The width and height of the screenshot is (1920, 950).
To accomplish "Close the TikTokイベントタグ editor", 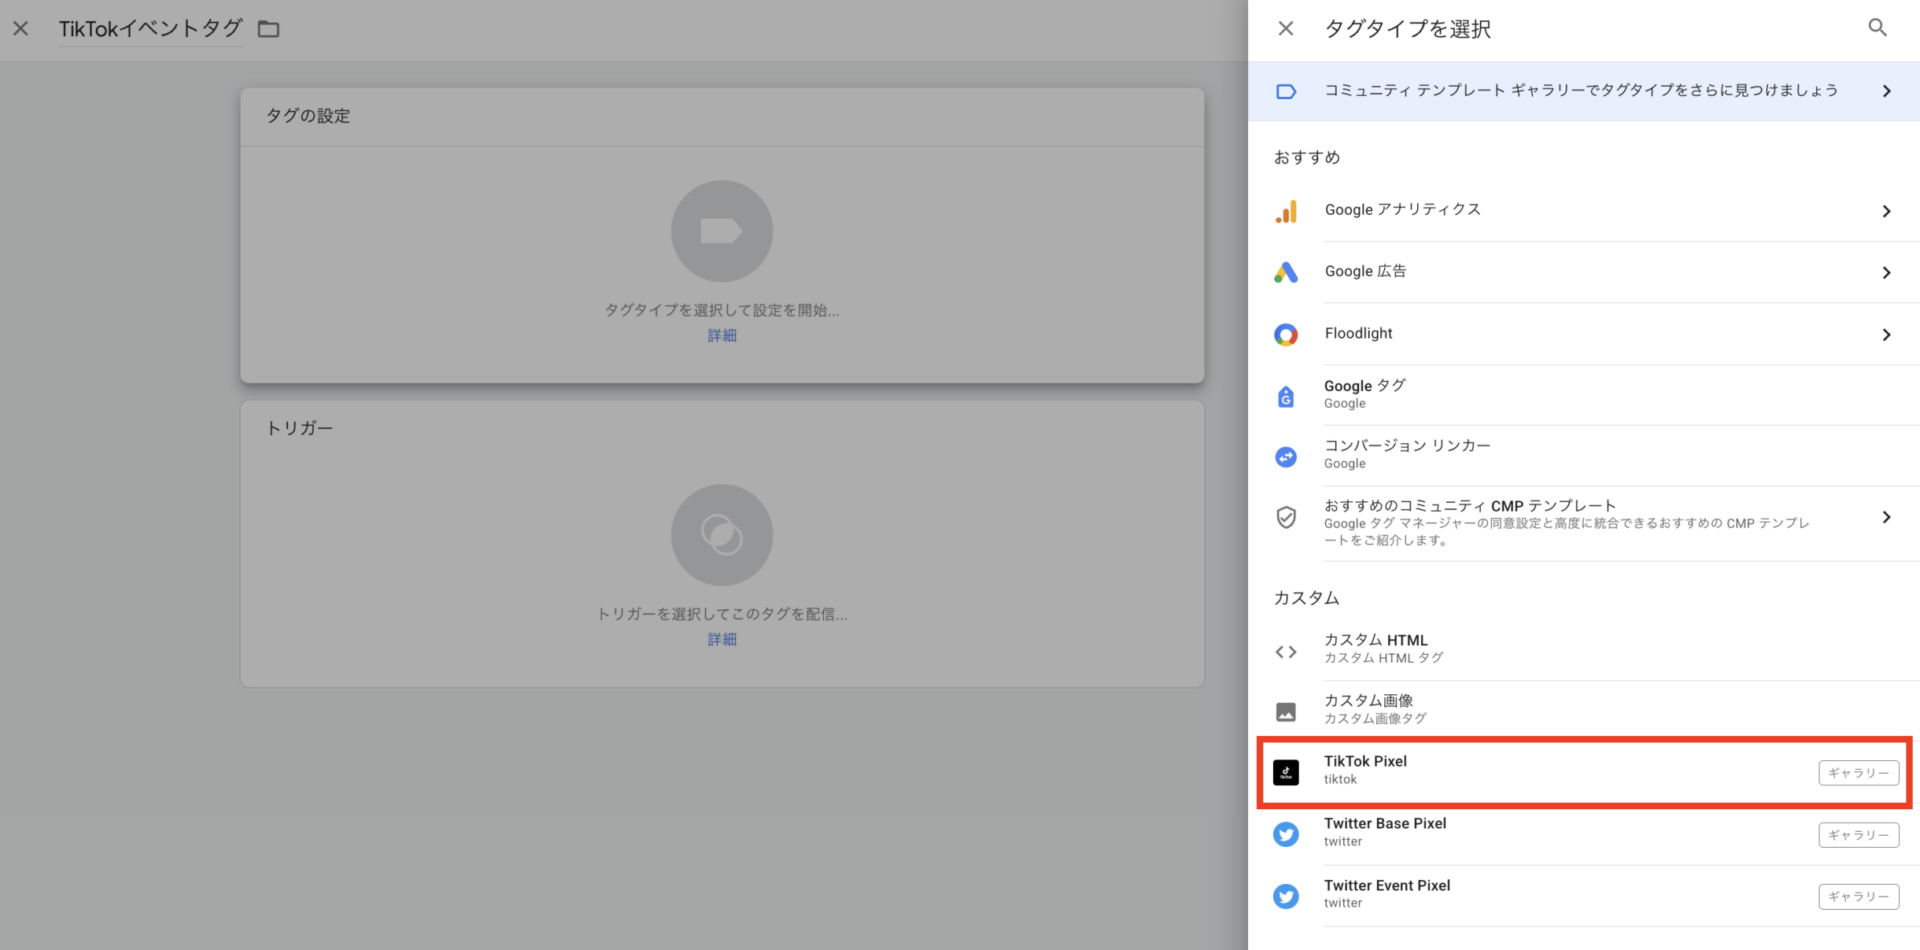I will click(x=20, y=28).
